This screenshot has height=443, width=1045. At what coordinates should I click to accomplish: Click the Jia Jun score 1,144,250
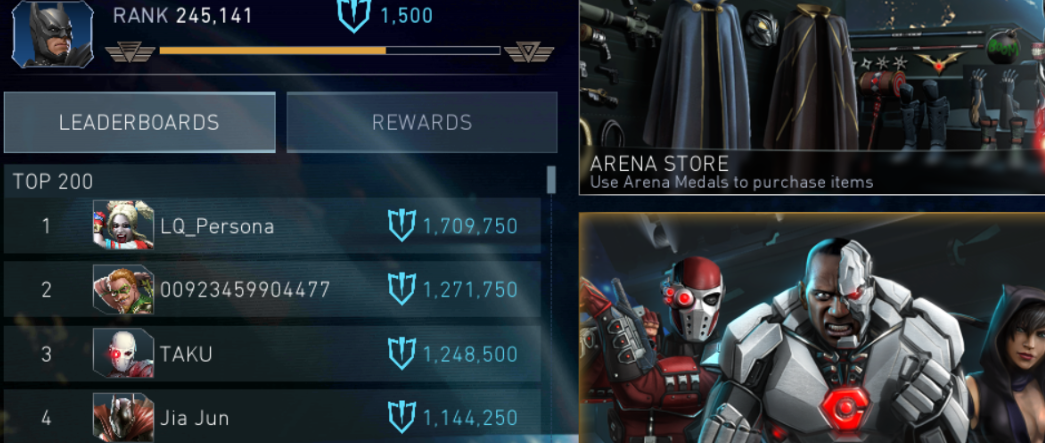471,418
